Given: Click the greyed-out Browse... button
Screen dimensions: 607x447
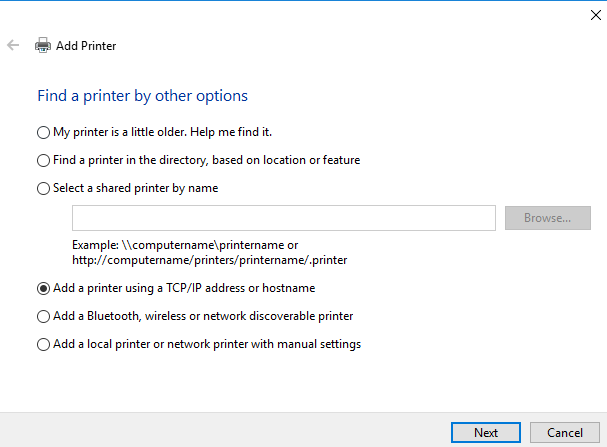Looking at the screenshot, I should tap(548, 218).
